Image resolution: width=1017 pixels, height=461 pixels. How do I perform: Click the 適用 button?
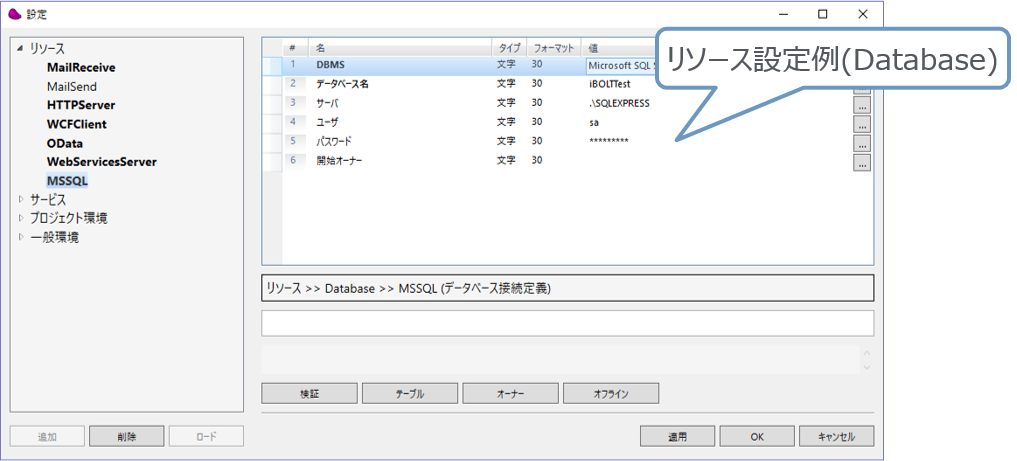coord(677,436)
